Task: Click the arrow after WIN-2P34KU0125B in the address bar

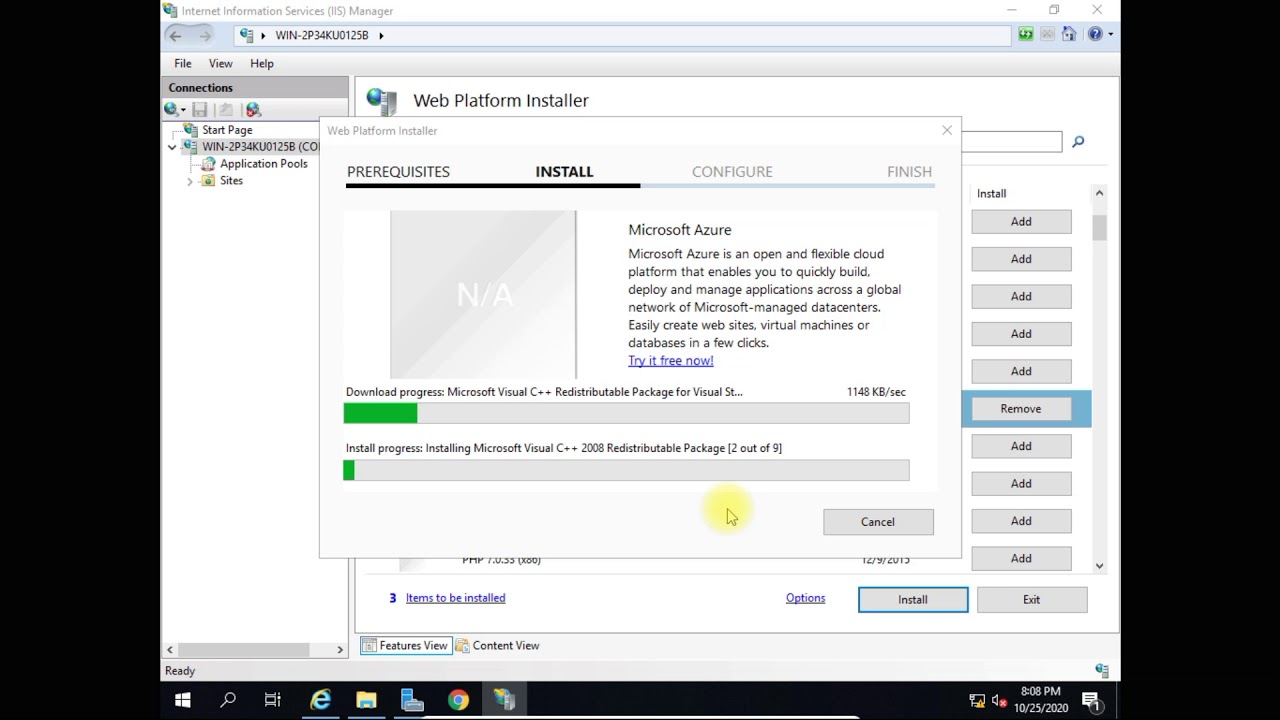Action: click(381, 35)
